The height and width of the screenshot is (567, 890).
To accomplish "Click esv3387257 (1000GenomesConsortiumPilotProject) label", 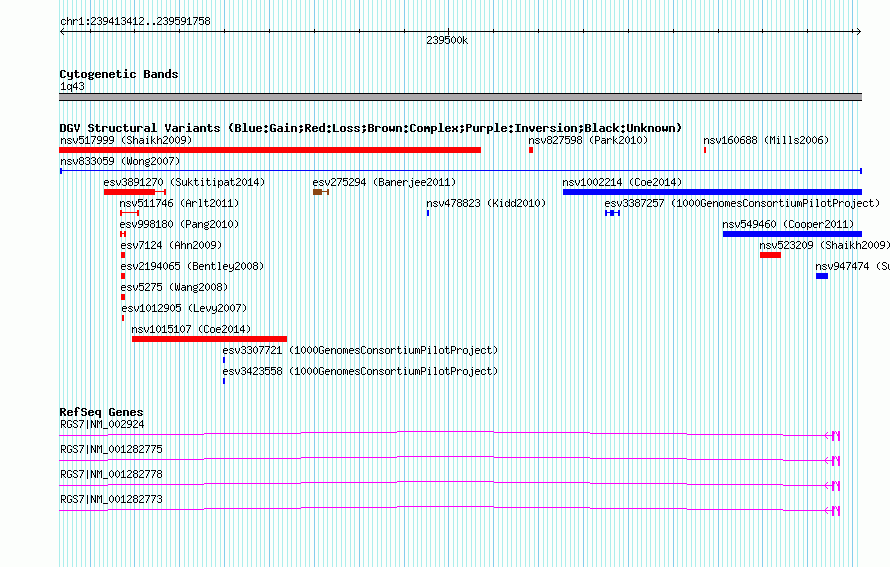I will 742,203.
